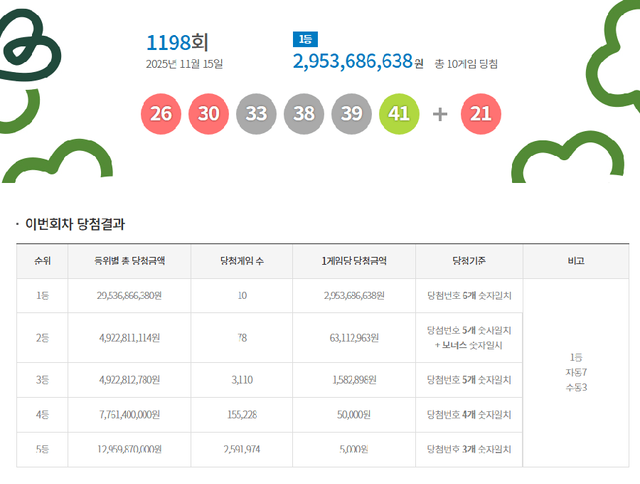Click the blue 1등 badge
Image resolution: width=640 pixels, height=484 pixels.
(304, 39)
